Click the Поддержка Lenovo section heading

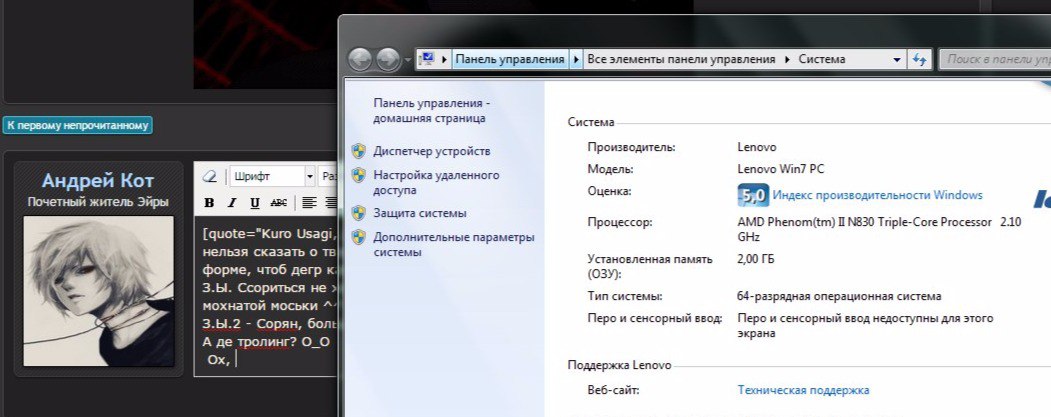tap(619, 365)
